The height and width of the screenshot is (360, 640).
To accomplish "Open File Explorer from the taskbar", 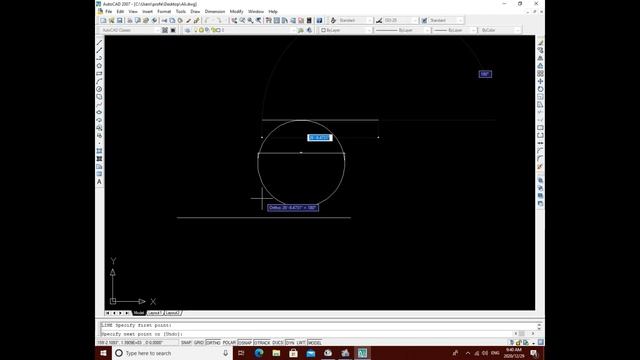I will [276, 353].
